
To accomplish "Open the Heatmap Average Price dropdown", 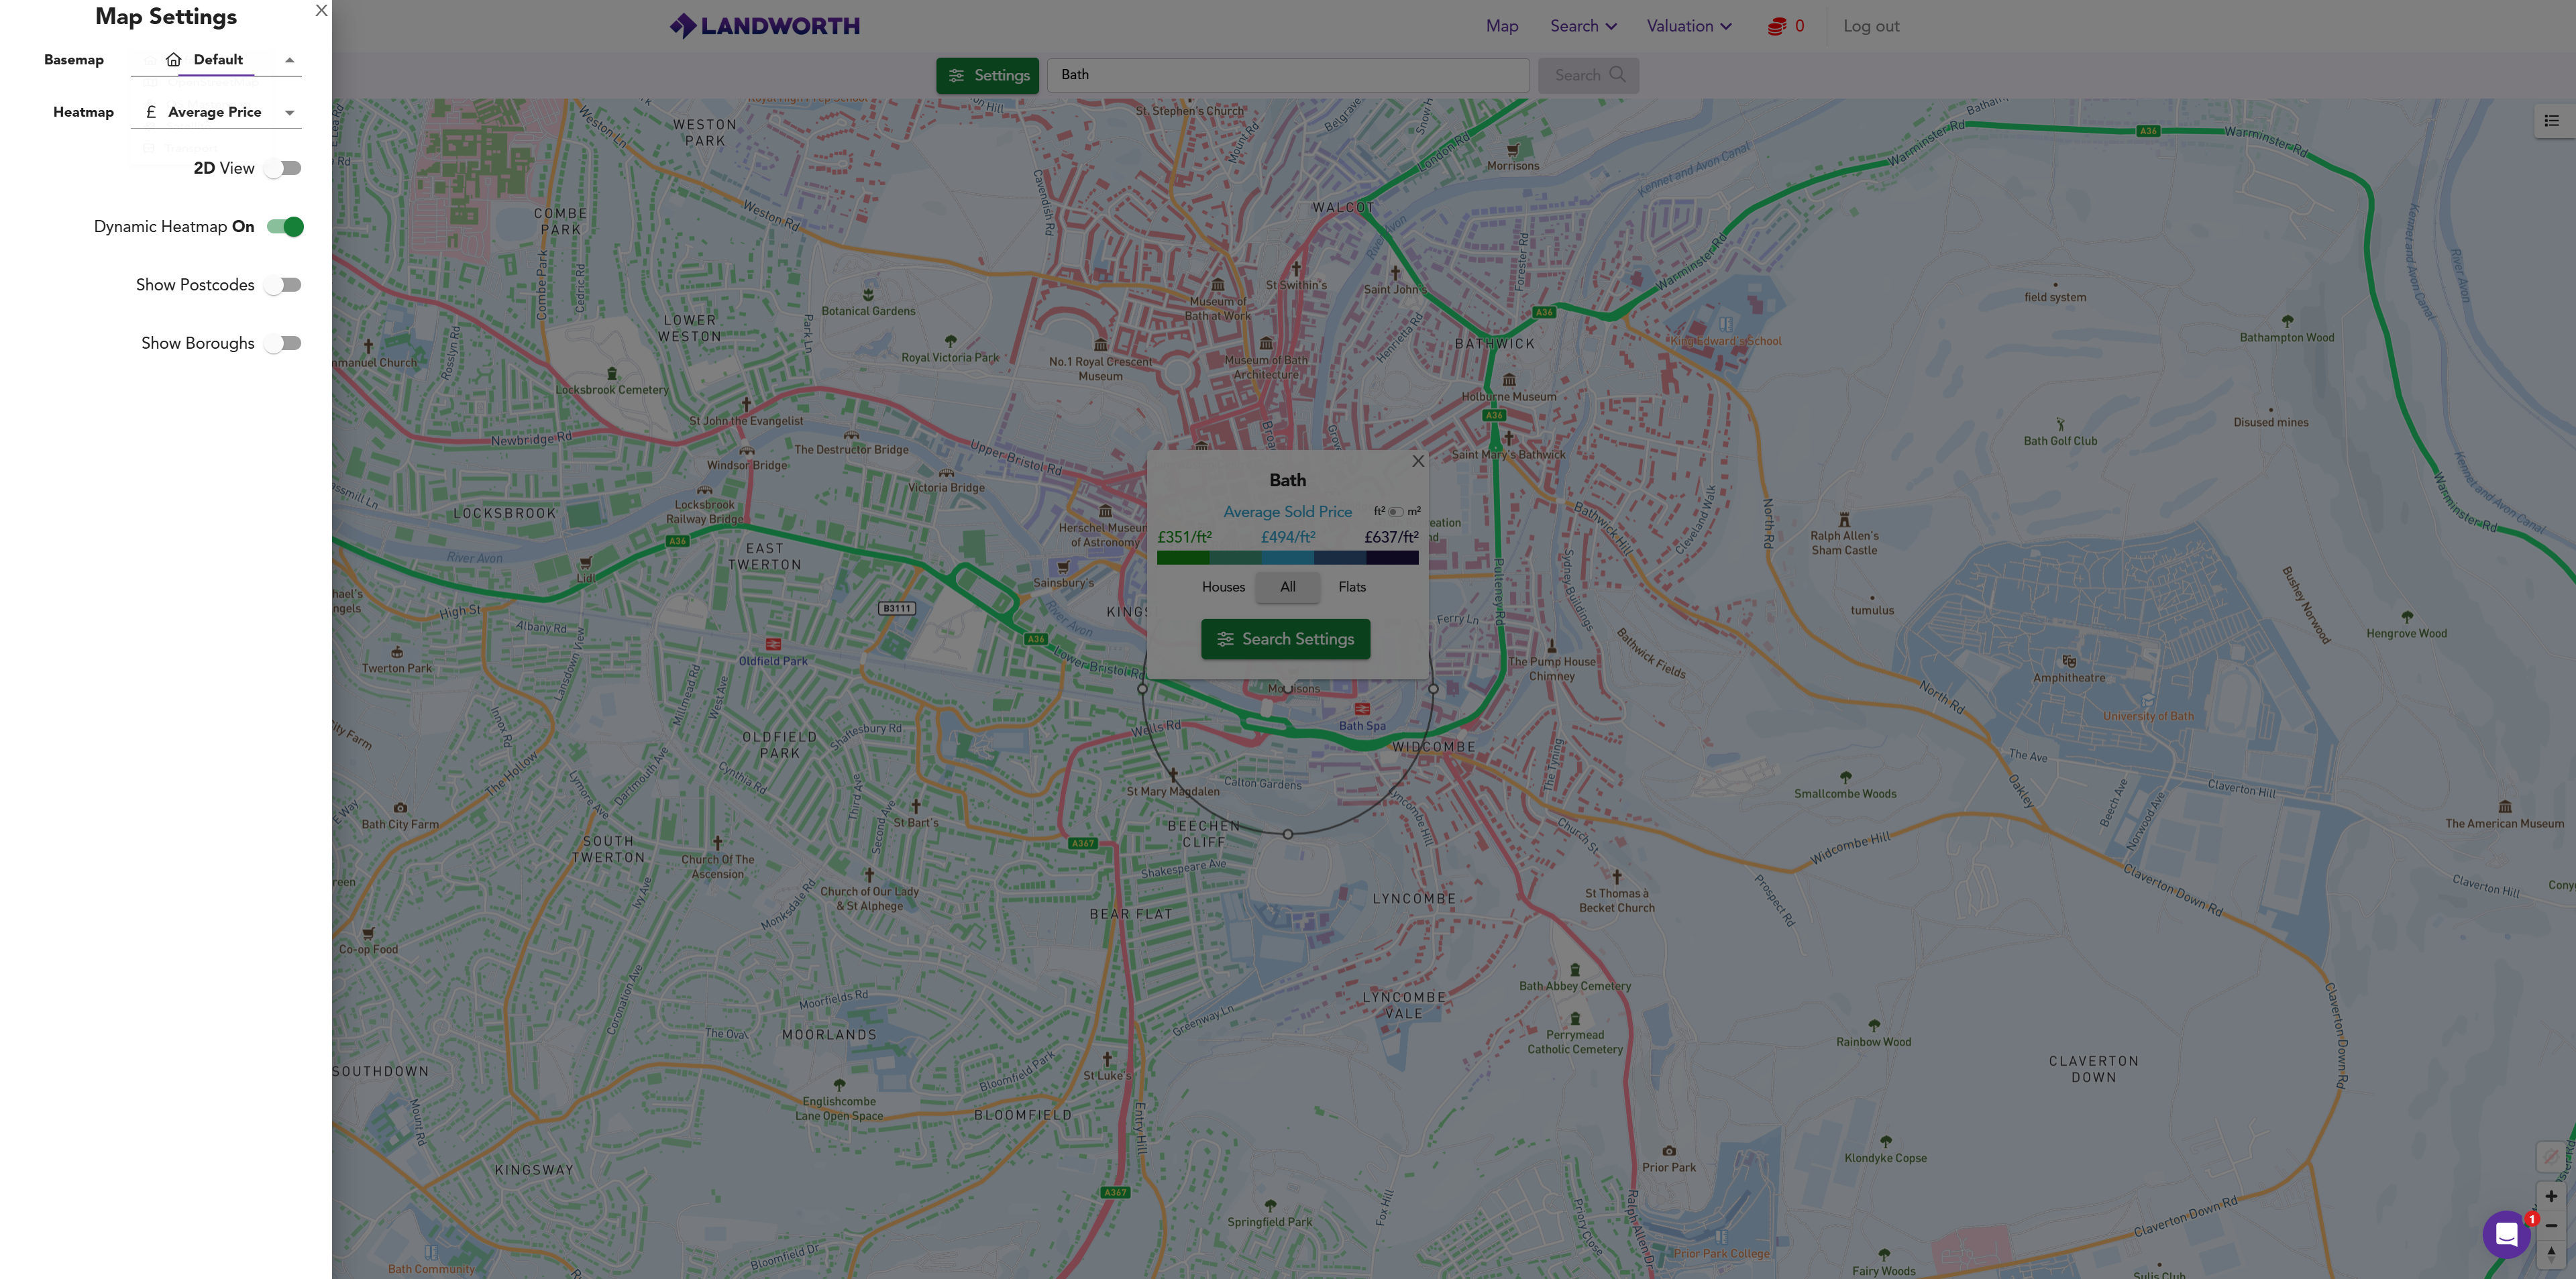I will pos(216,112).
